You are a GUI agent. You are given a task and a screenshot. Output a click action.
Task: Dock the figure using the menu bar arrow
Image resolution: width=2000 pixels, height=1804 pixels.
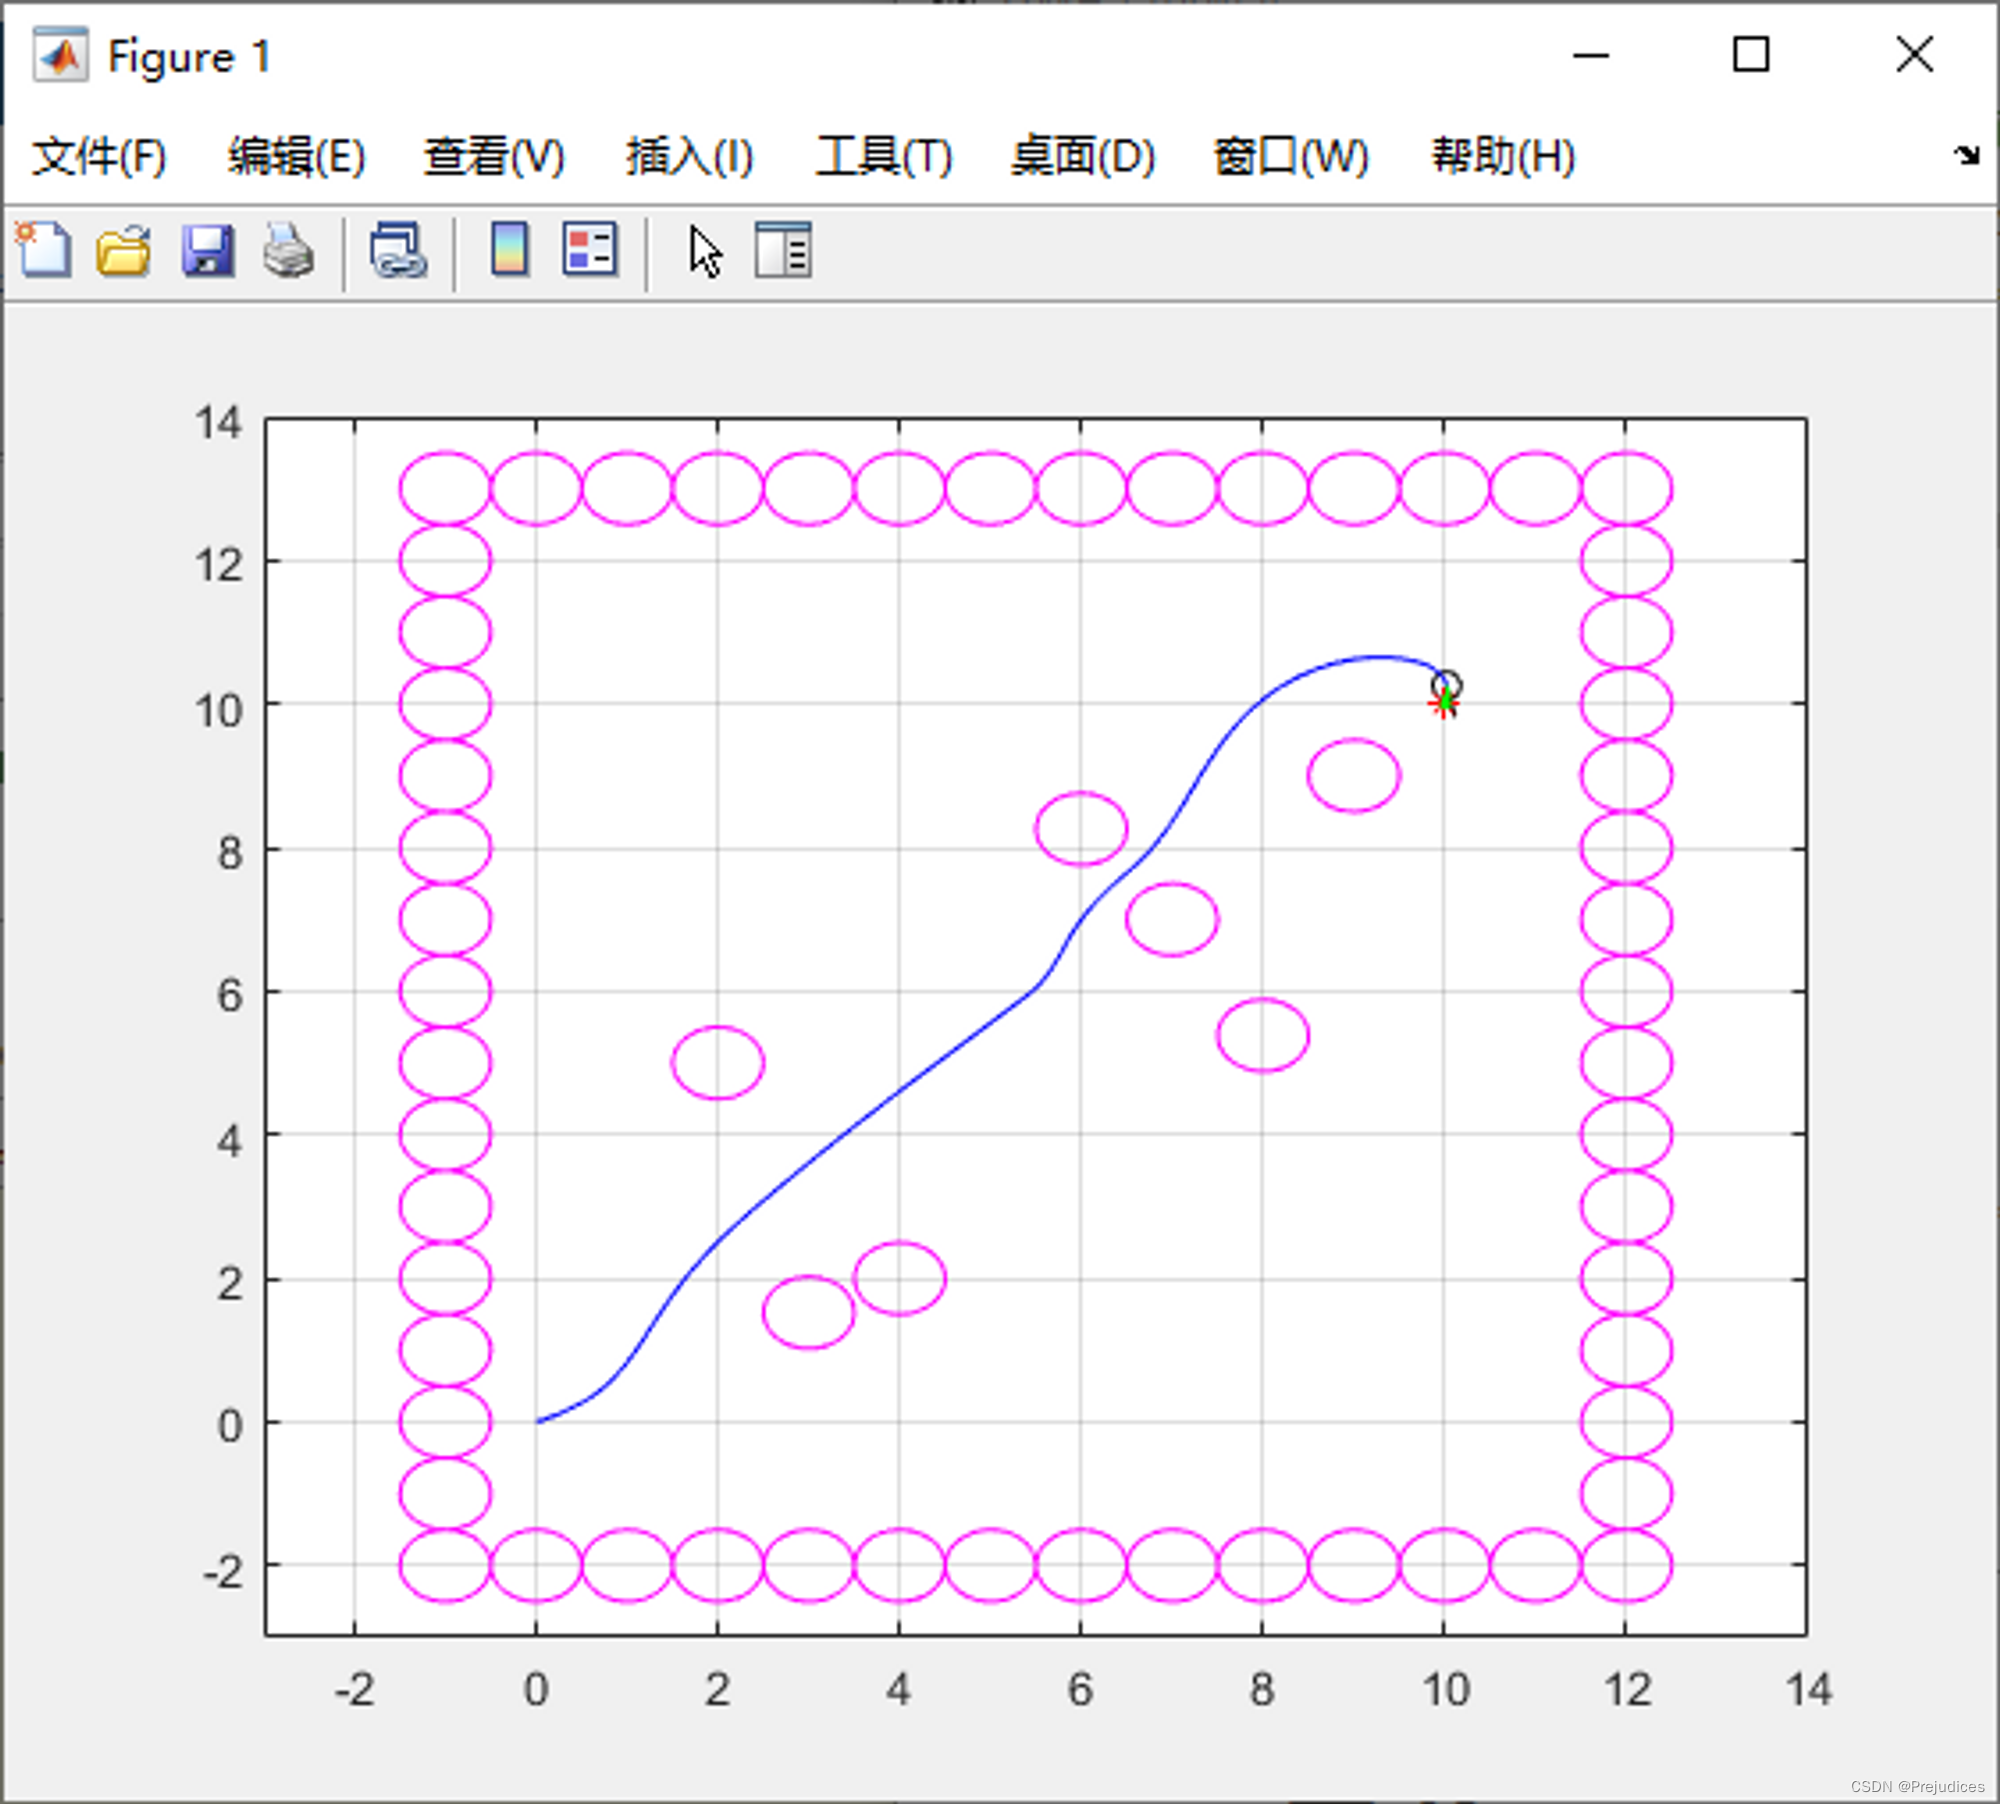point(1966,155)
